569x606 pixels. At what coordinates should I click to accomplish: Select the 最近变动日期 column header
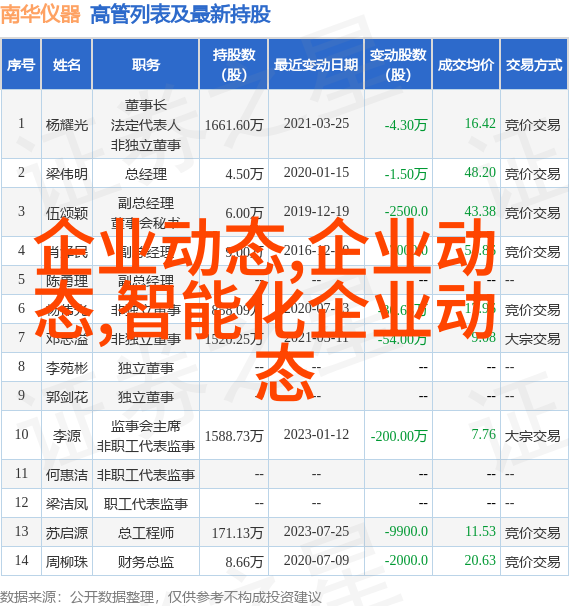click(x=316, y=64)
